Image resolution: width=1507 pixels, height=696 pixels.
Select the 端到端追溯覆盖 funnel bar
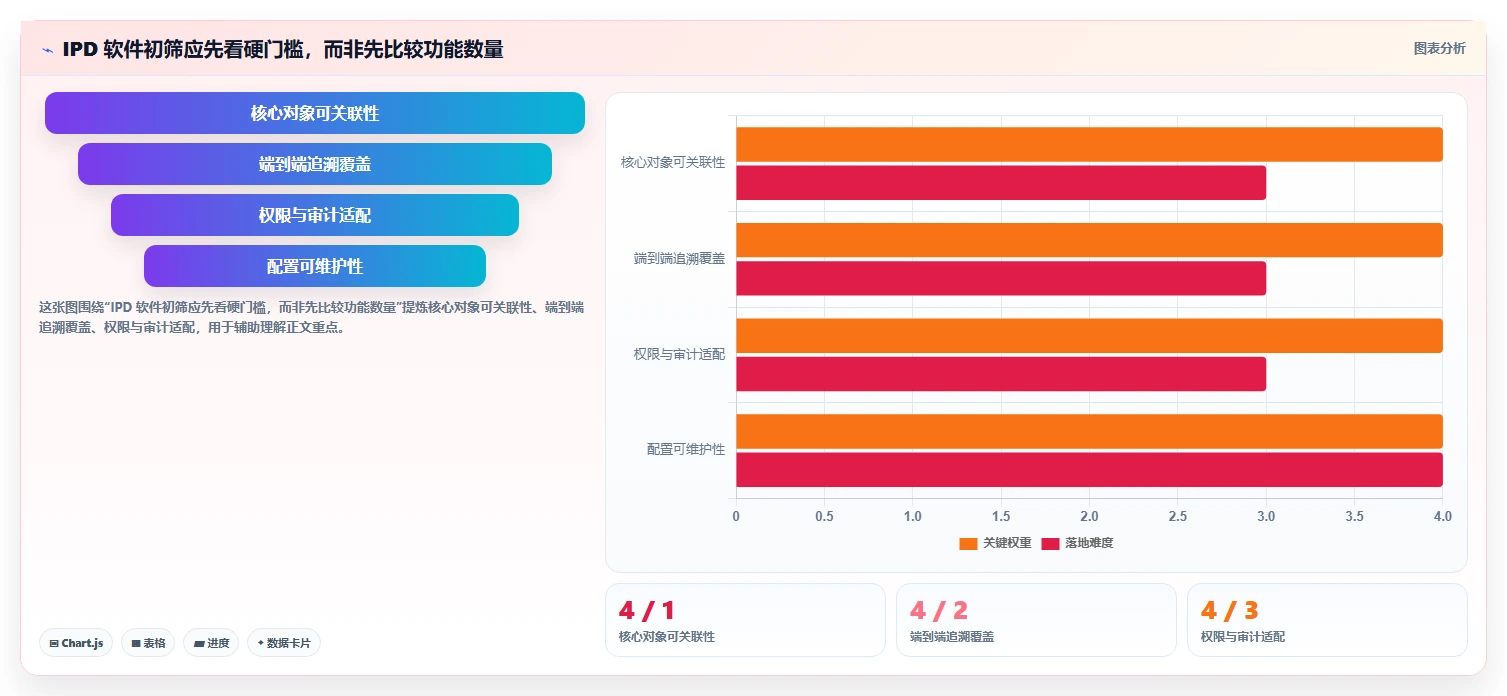pos(315,164)
